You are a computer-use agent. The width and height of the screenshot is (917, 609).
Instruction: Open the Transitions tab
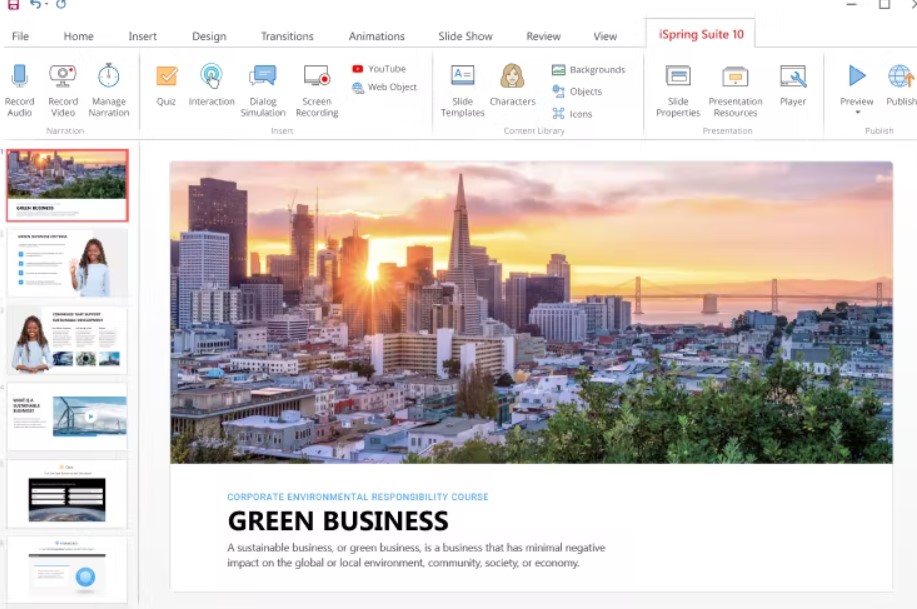tap(287, 36)
